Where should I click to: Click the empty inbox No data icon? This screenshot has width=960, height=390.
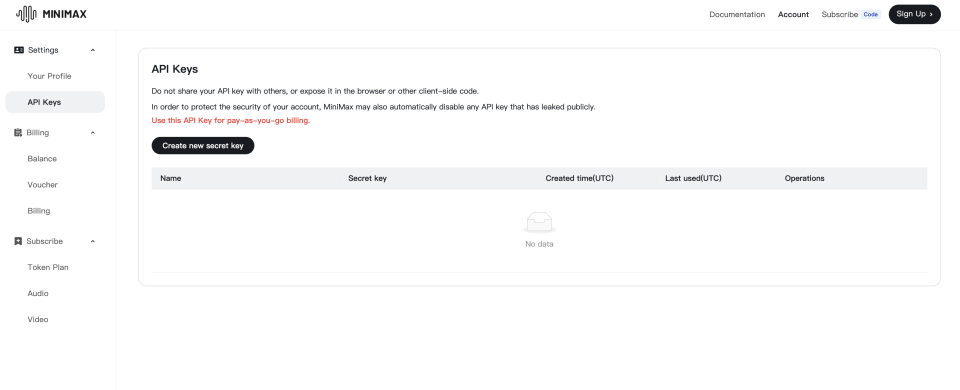[x=539, y=222]
